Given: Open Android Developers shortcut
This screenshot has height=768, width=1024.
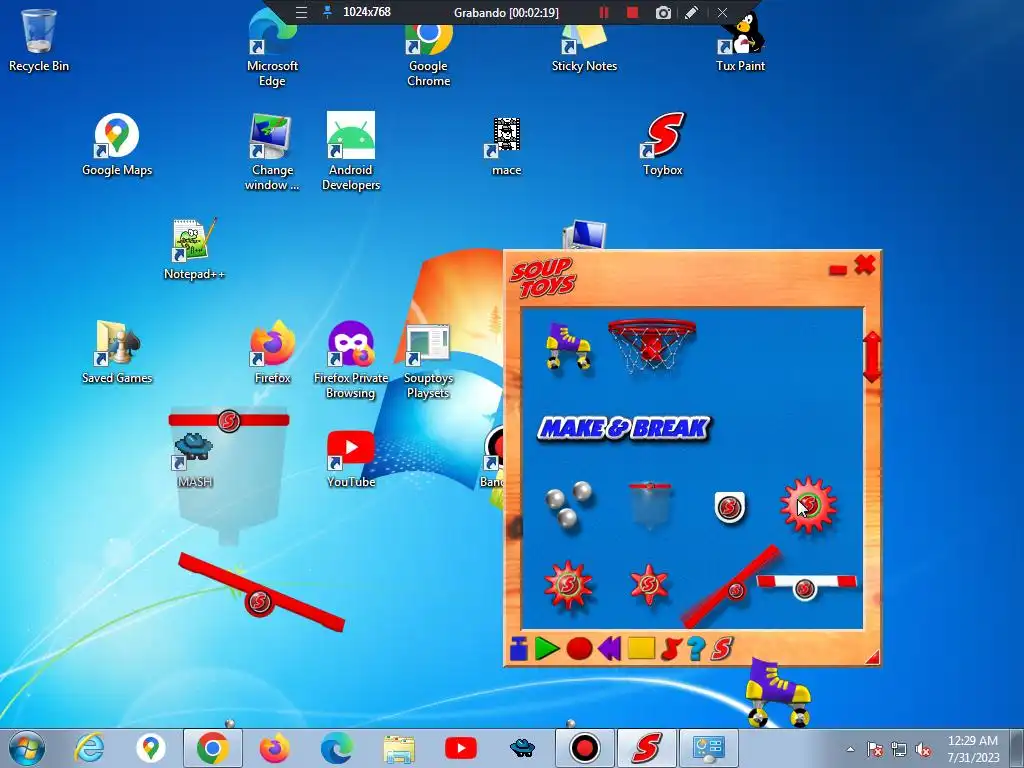Looking at the screenshot, I should click(351, 152).
